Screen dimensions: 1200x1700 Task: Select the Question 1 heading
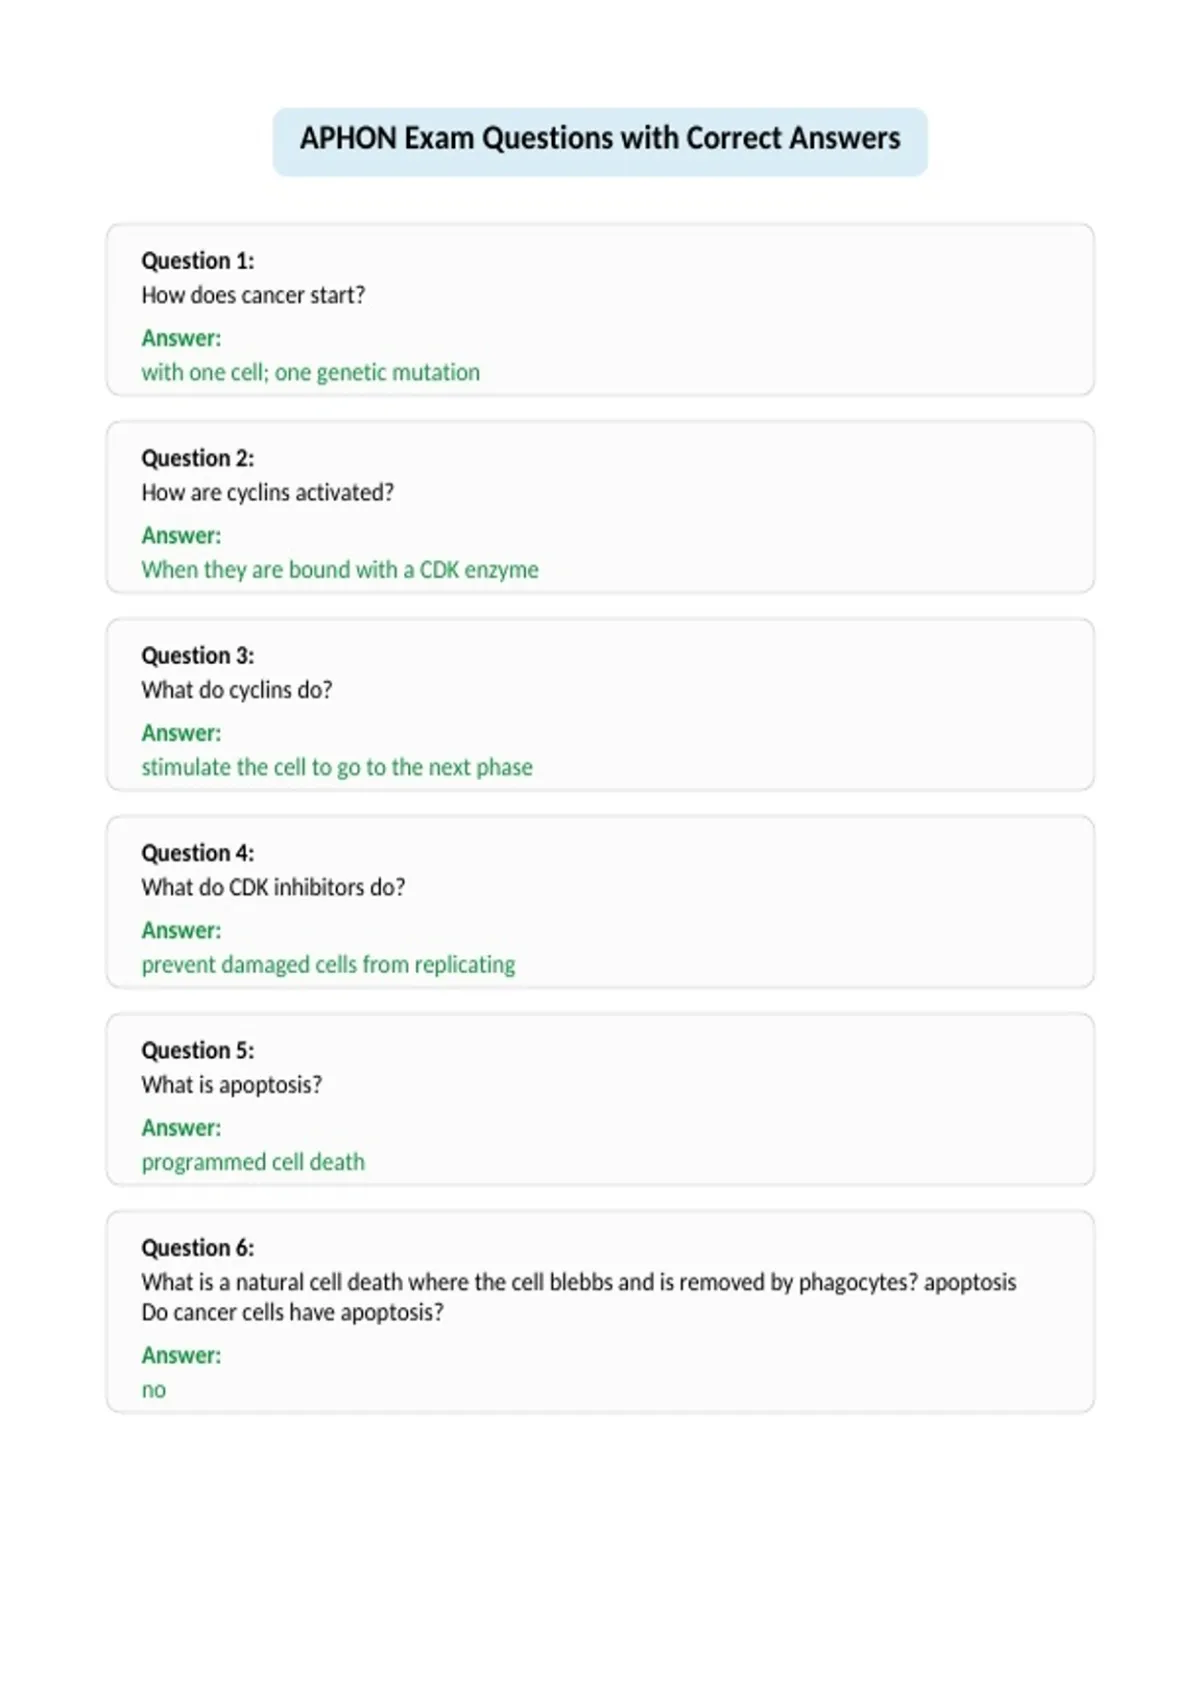click(198, 261)
